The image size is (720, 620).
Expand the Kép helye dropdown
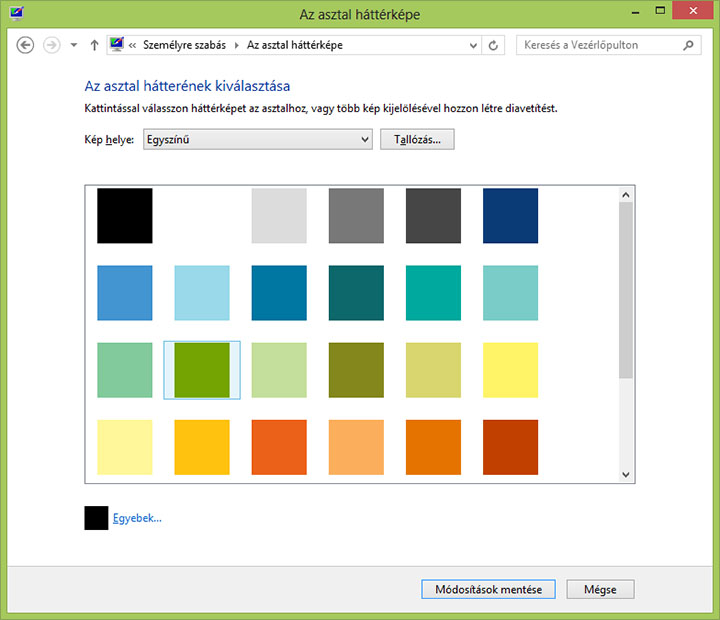pyautogui.click(x=365, y=140)
